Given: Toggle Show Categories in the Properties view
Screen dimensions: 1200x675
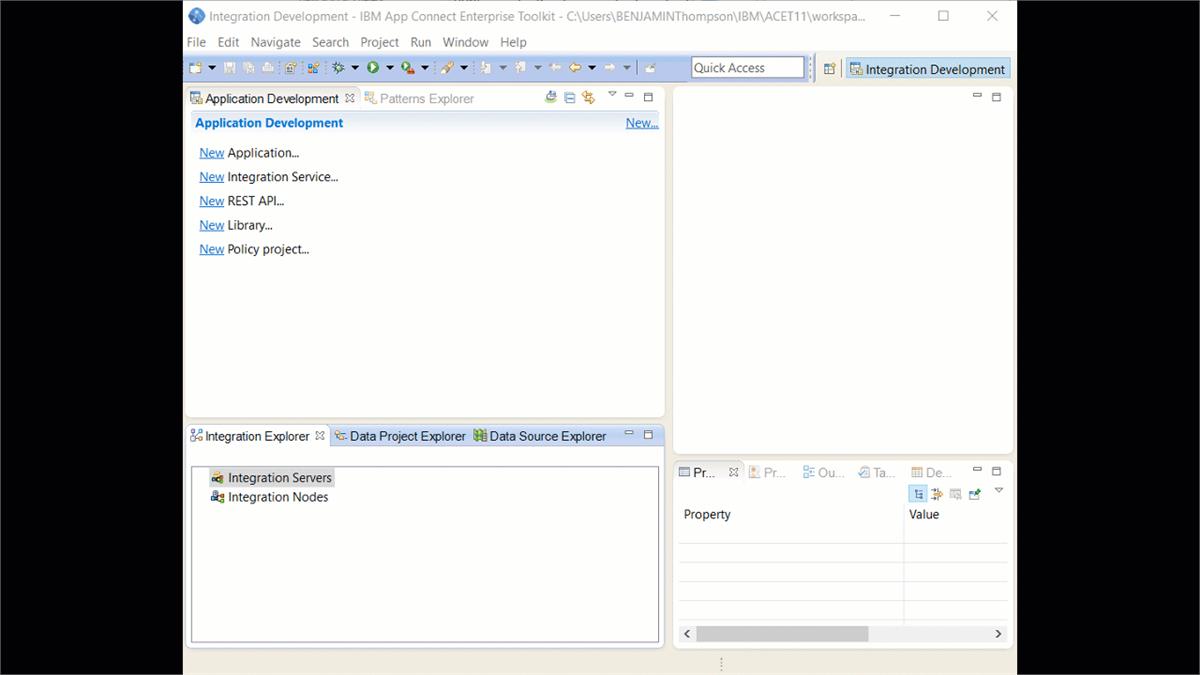Looking at the screenshot, I should pyautogui.click(x=918, y=493).
